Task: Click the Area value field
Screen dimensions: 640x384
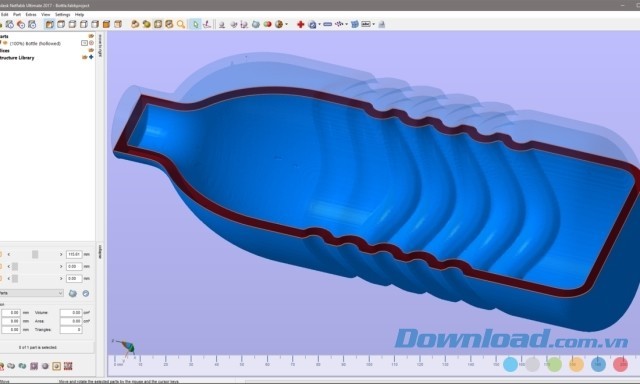Action: pos(71,321)
